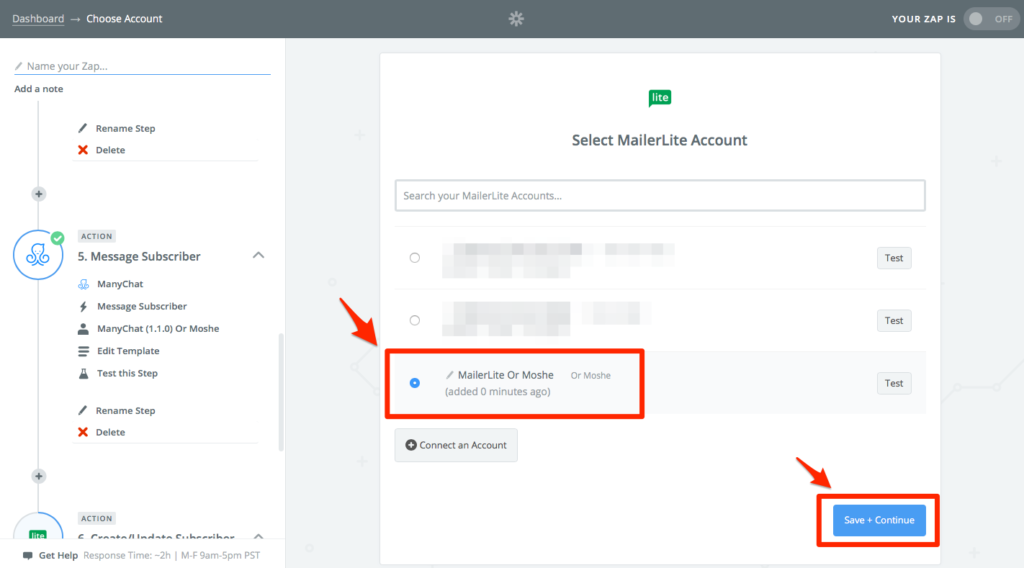Open Edit Template list icon
This screenshot has height=568, width=1024.
point(83,351)
